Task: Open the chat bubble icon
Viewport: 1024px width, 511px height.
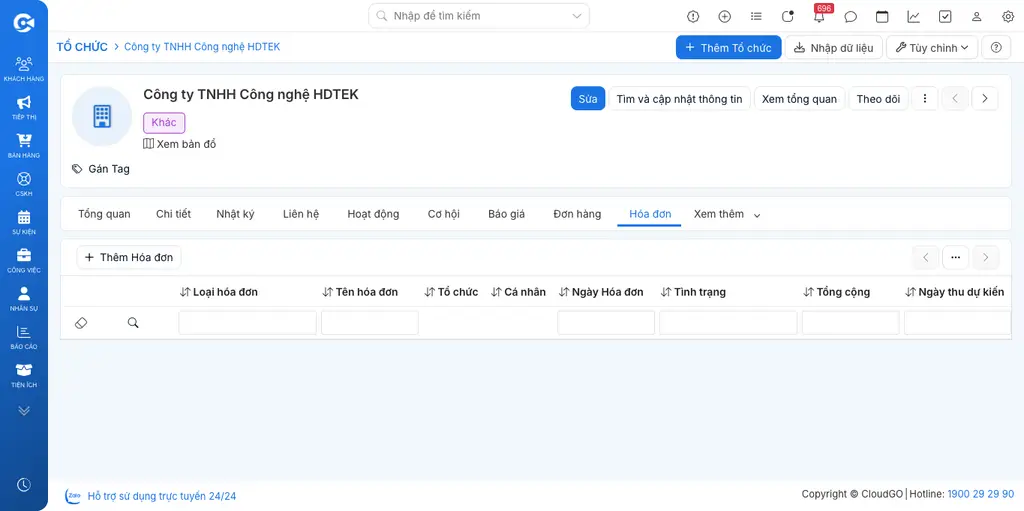Action: (x=850, y=16)
